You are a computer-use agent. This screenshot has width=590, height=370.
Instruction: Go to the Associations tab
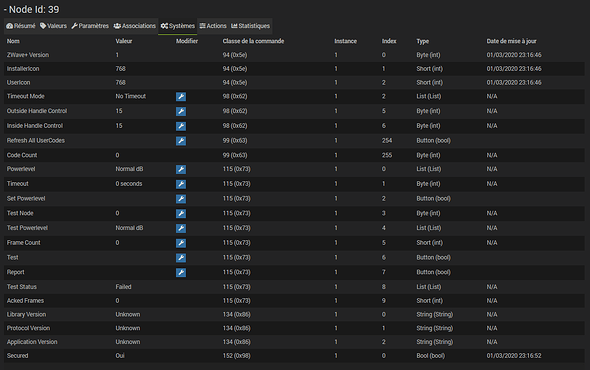coord(135,26)
